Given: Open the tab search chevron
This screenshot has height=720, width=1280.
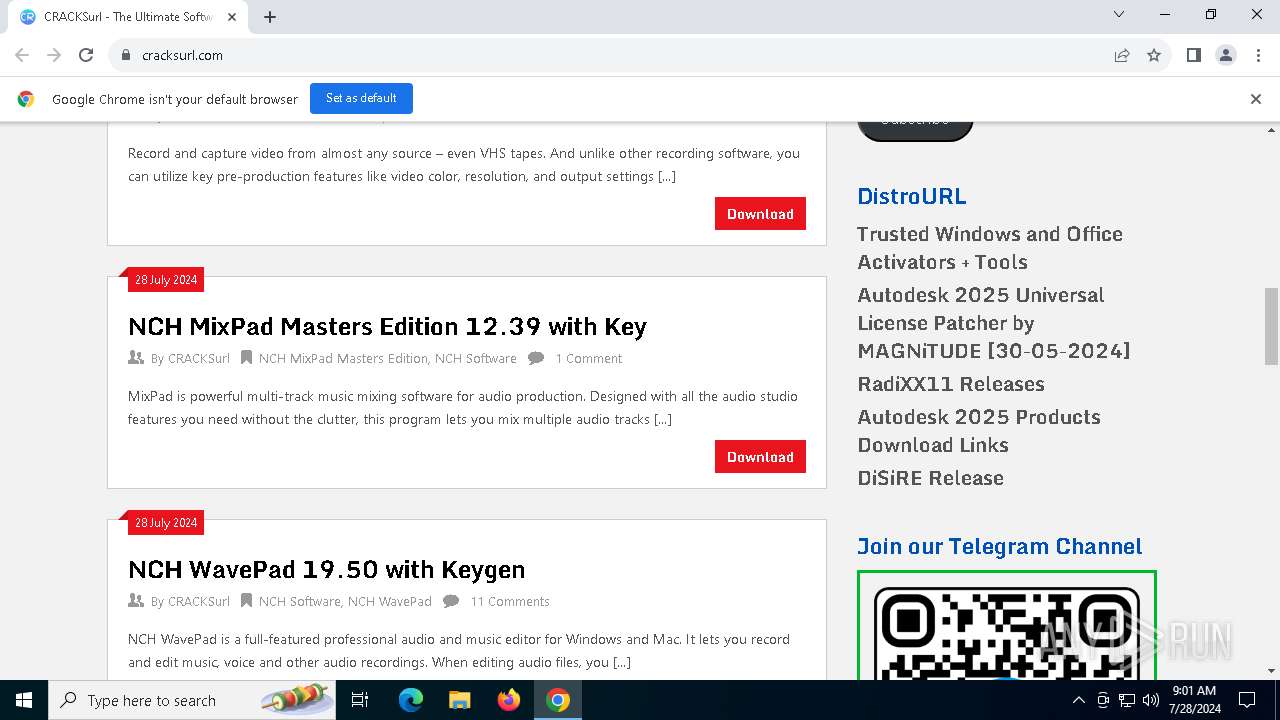Looking at the screenshot, I should 1119,14.
